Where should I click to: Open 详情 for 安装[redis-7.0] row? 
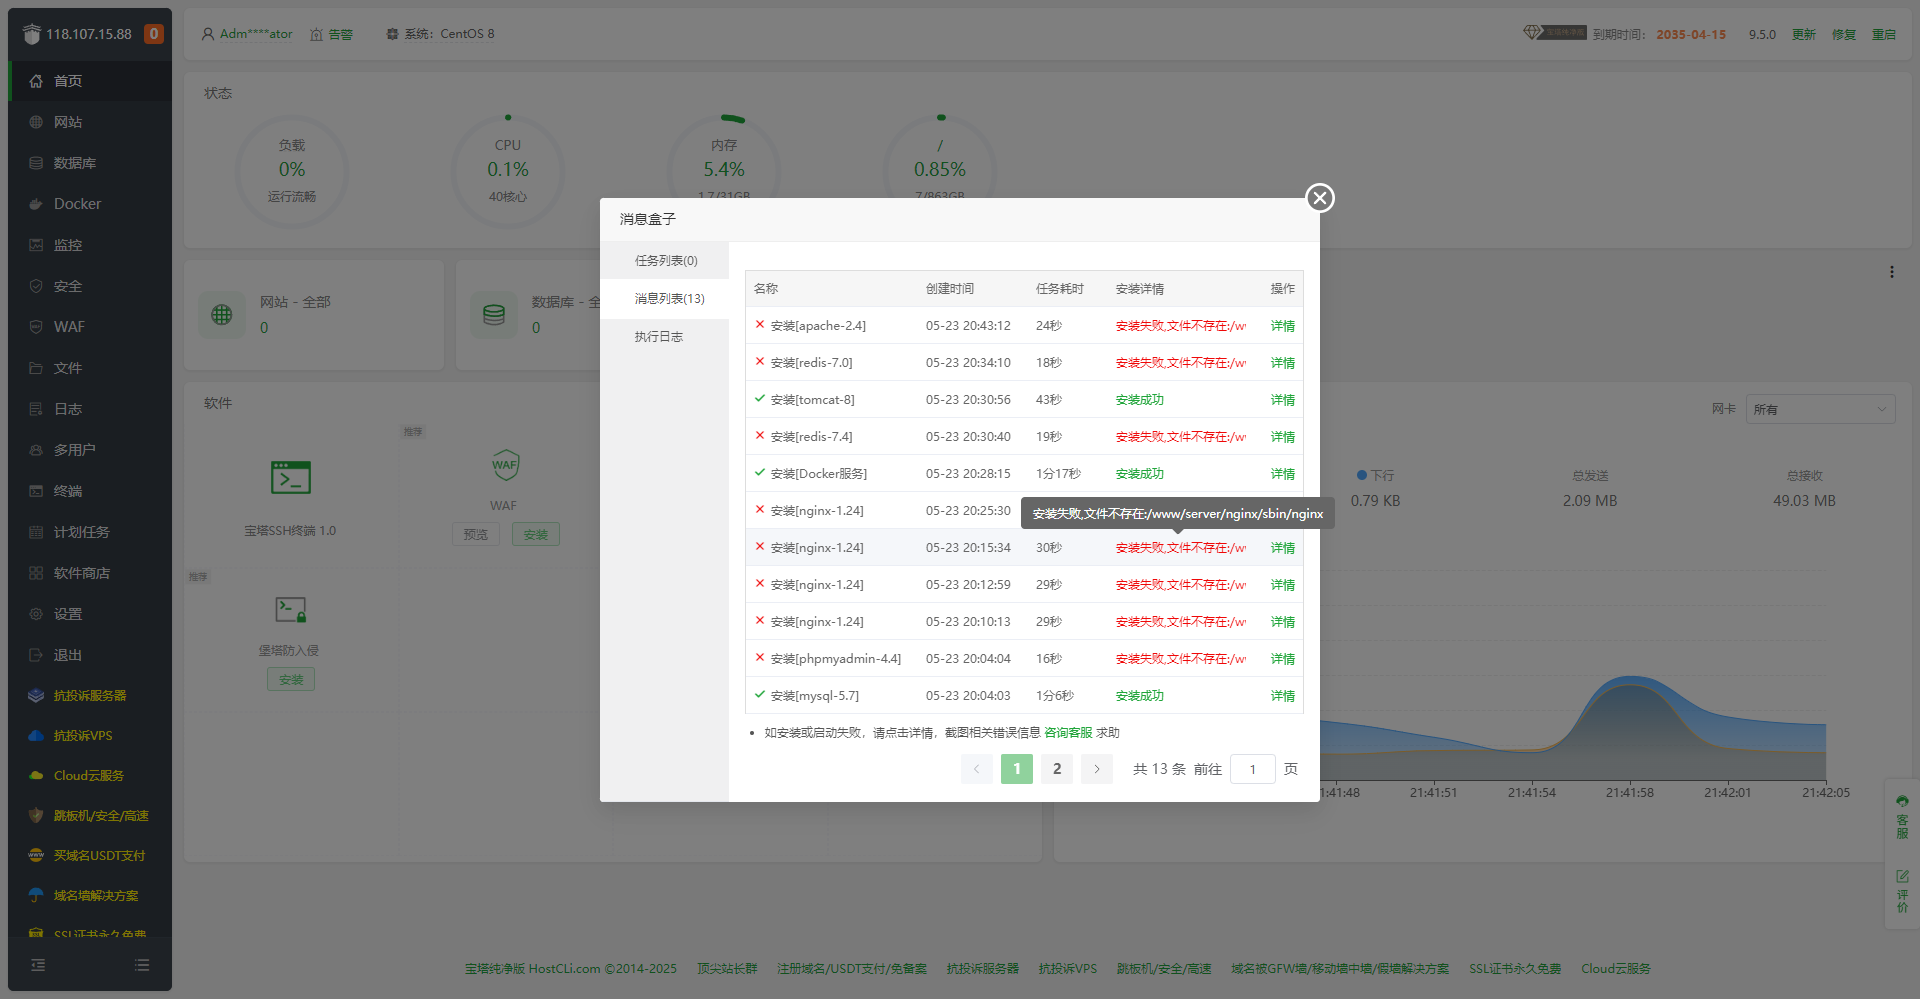coord(1282,363)
